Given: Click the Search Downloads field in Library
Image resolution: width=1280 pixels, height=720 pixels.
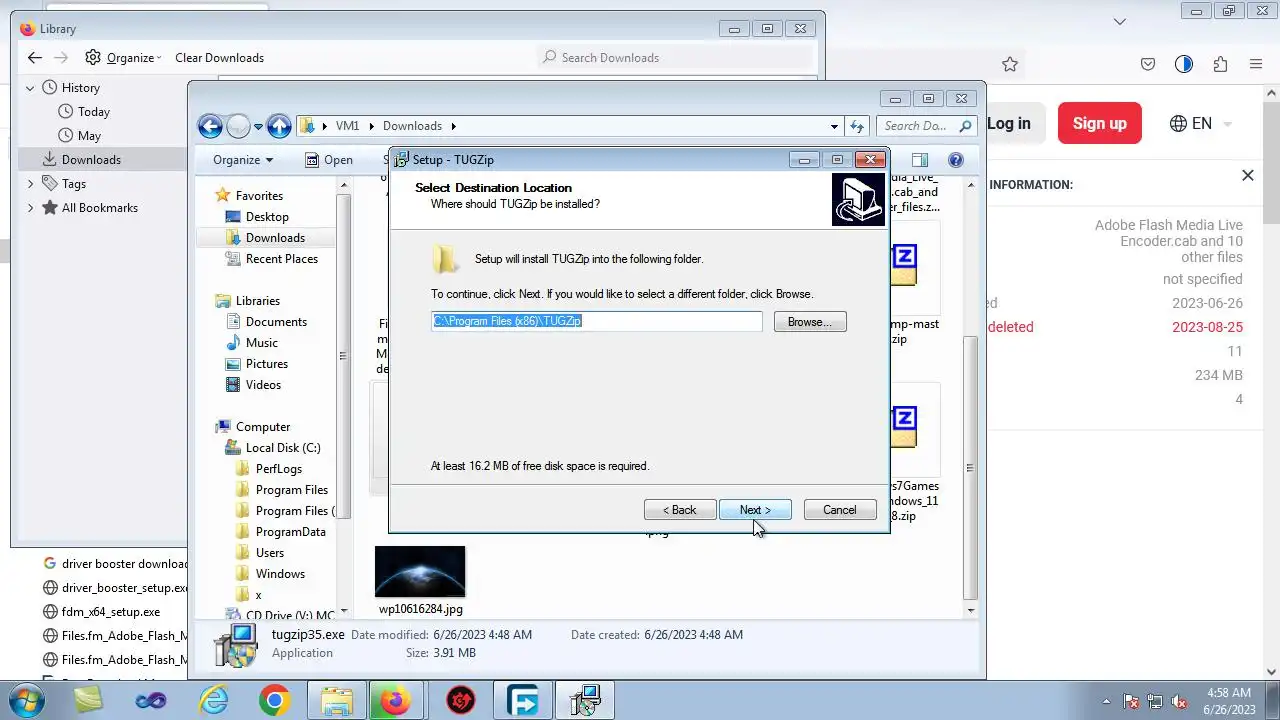Looking at the screenshot, I should tap(675, 58).
